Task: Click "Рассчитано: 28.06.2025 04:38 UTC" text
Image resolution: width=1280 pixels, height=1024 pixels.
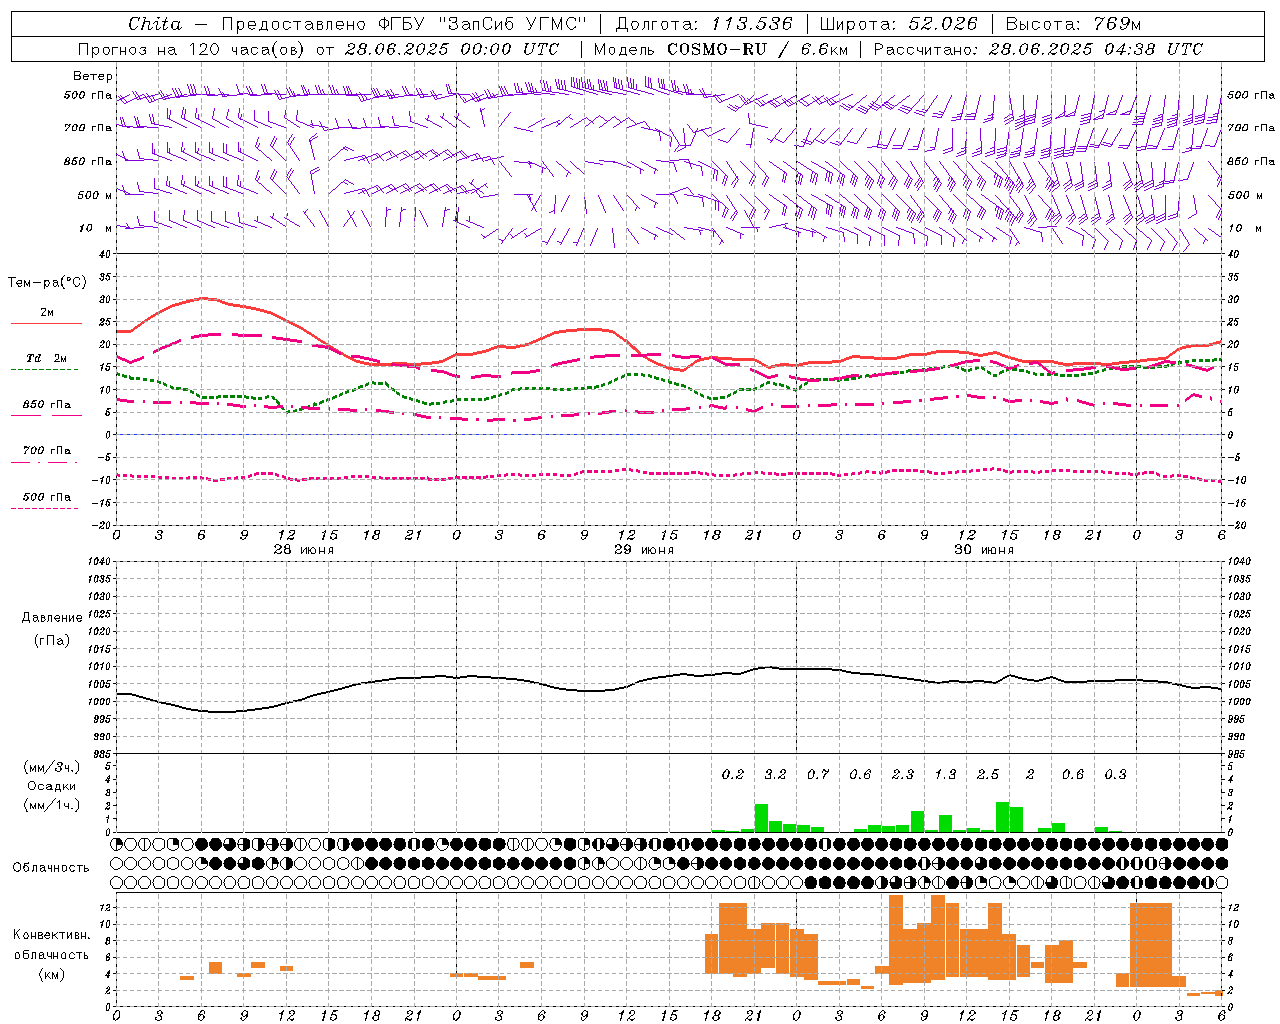Action: coord(1038,49)
